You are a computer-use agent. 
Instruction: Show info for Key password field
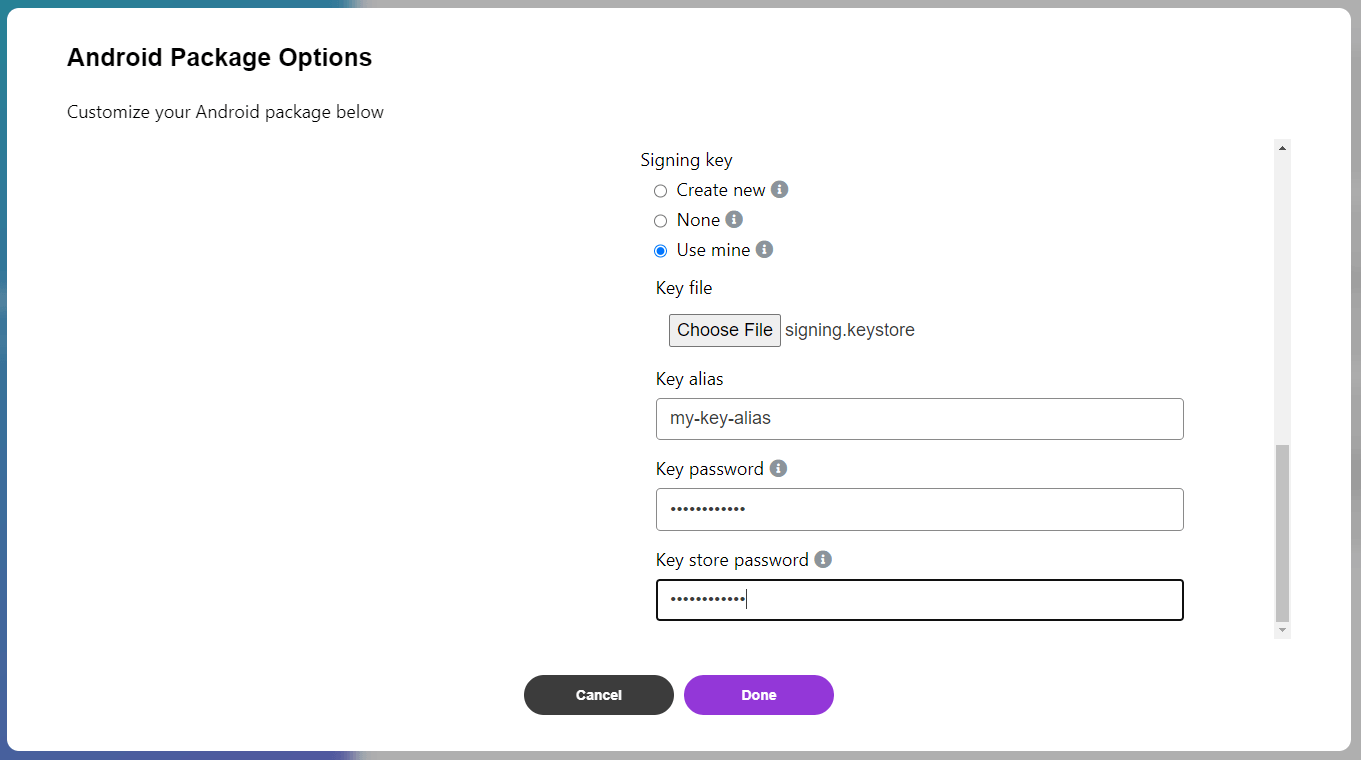778,468
